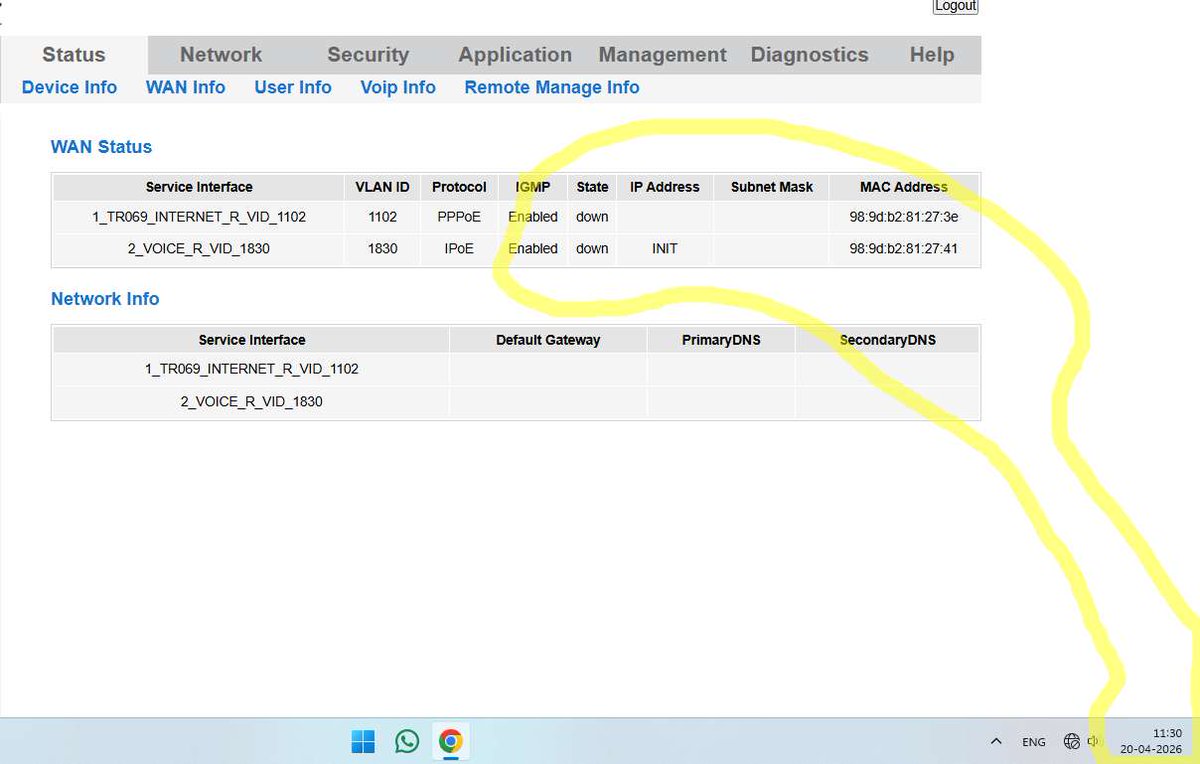This screenshot has width=1200, height=764.
Task: Click the ENG language indicator
Action: [1034, 742]
